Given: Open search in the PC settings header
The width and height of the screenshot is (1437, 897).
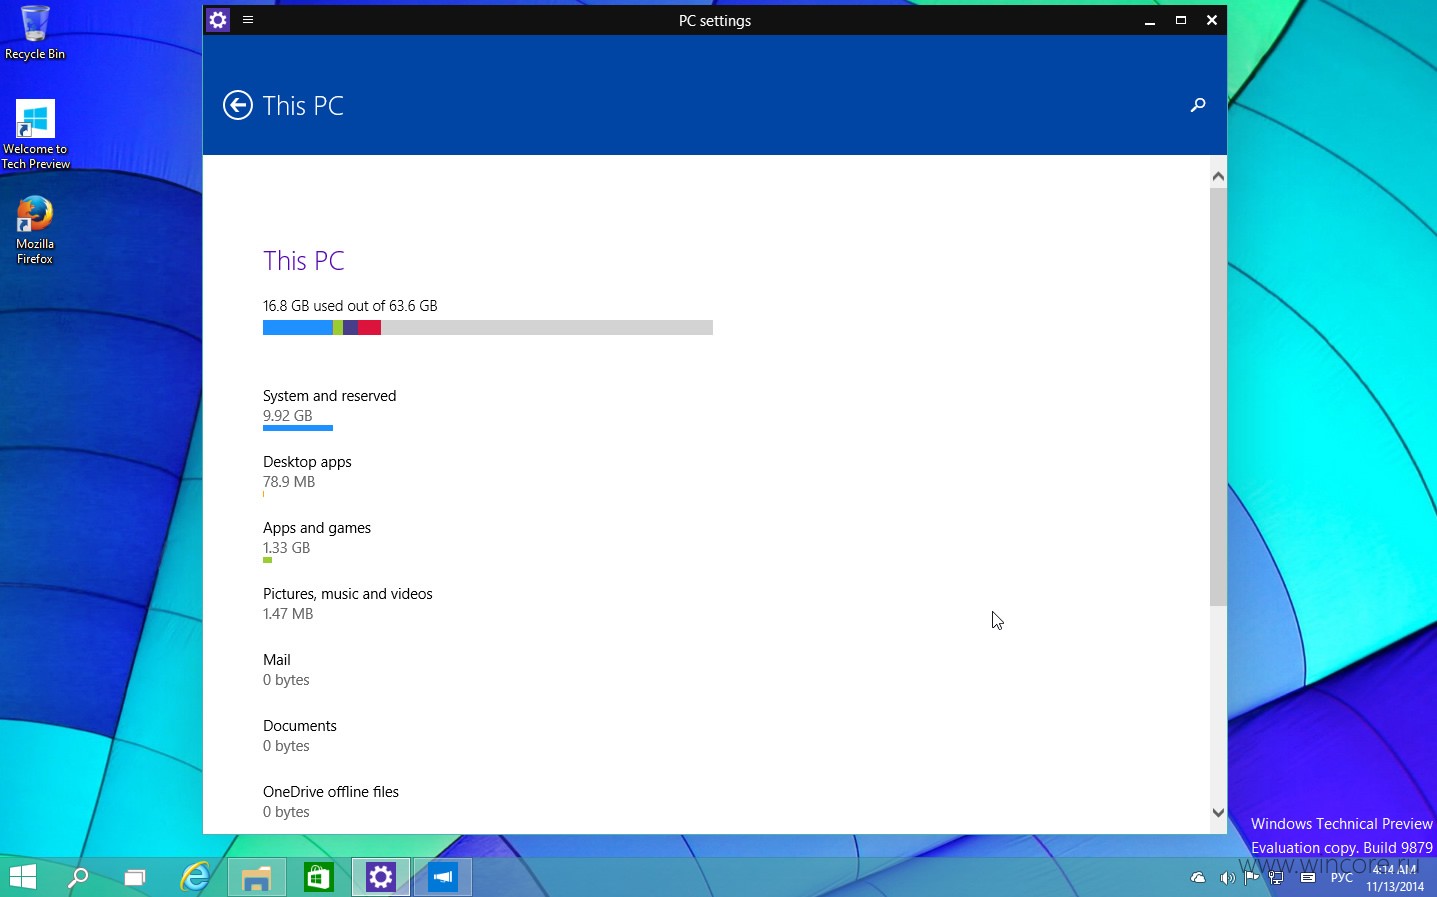Looking at the screenshot, I should pos(1197,105).
